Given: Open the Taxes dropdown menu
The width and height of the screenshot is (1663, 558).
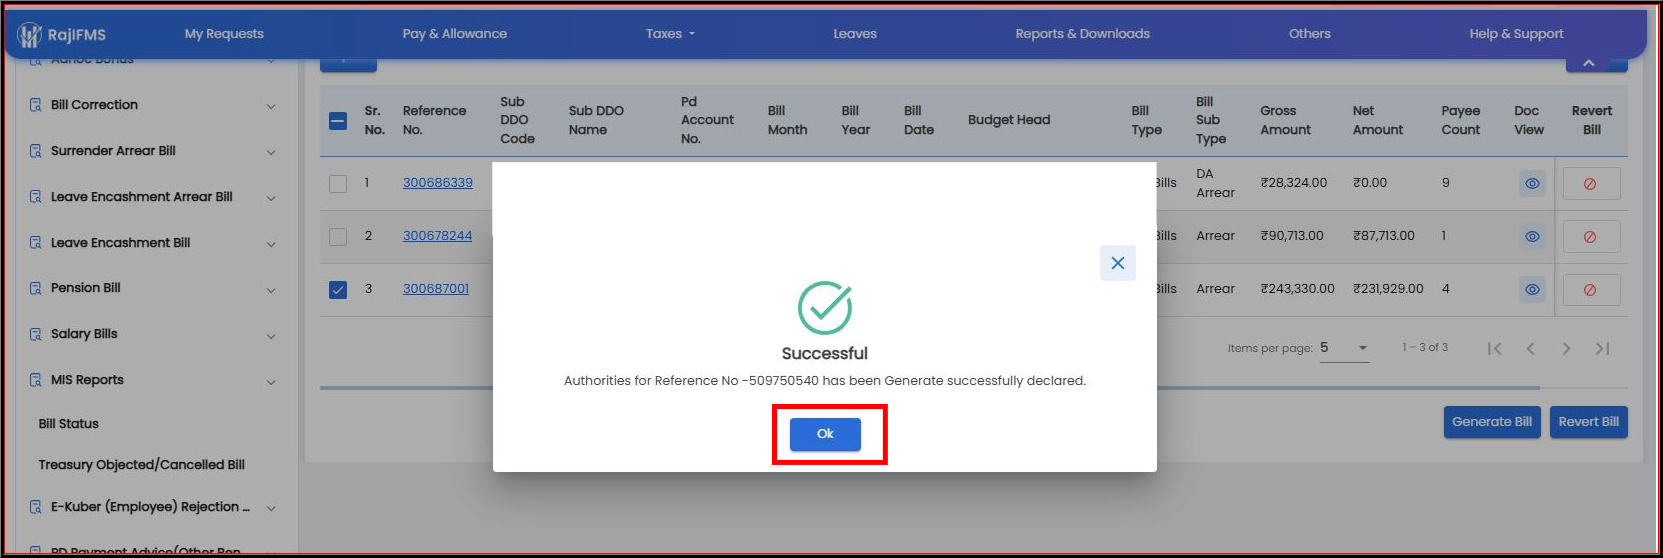Looking at the screenshot, I should (x=670, y=34).
